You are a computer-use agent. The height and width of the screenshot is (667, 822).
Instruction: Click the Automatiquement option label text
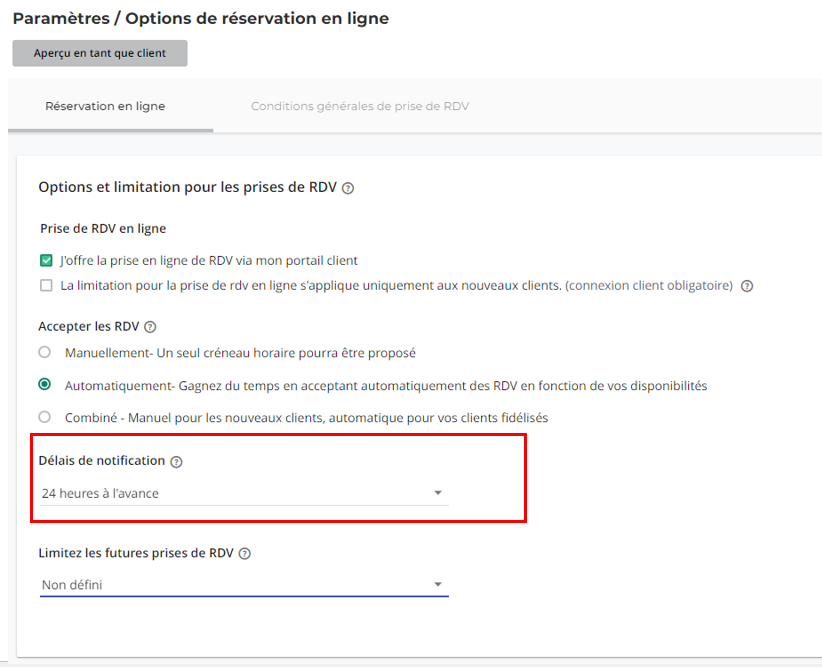click(x=386, y=386)
